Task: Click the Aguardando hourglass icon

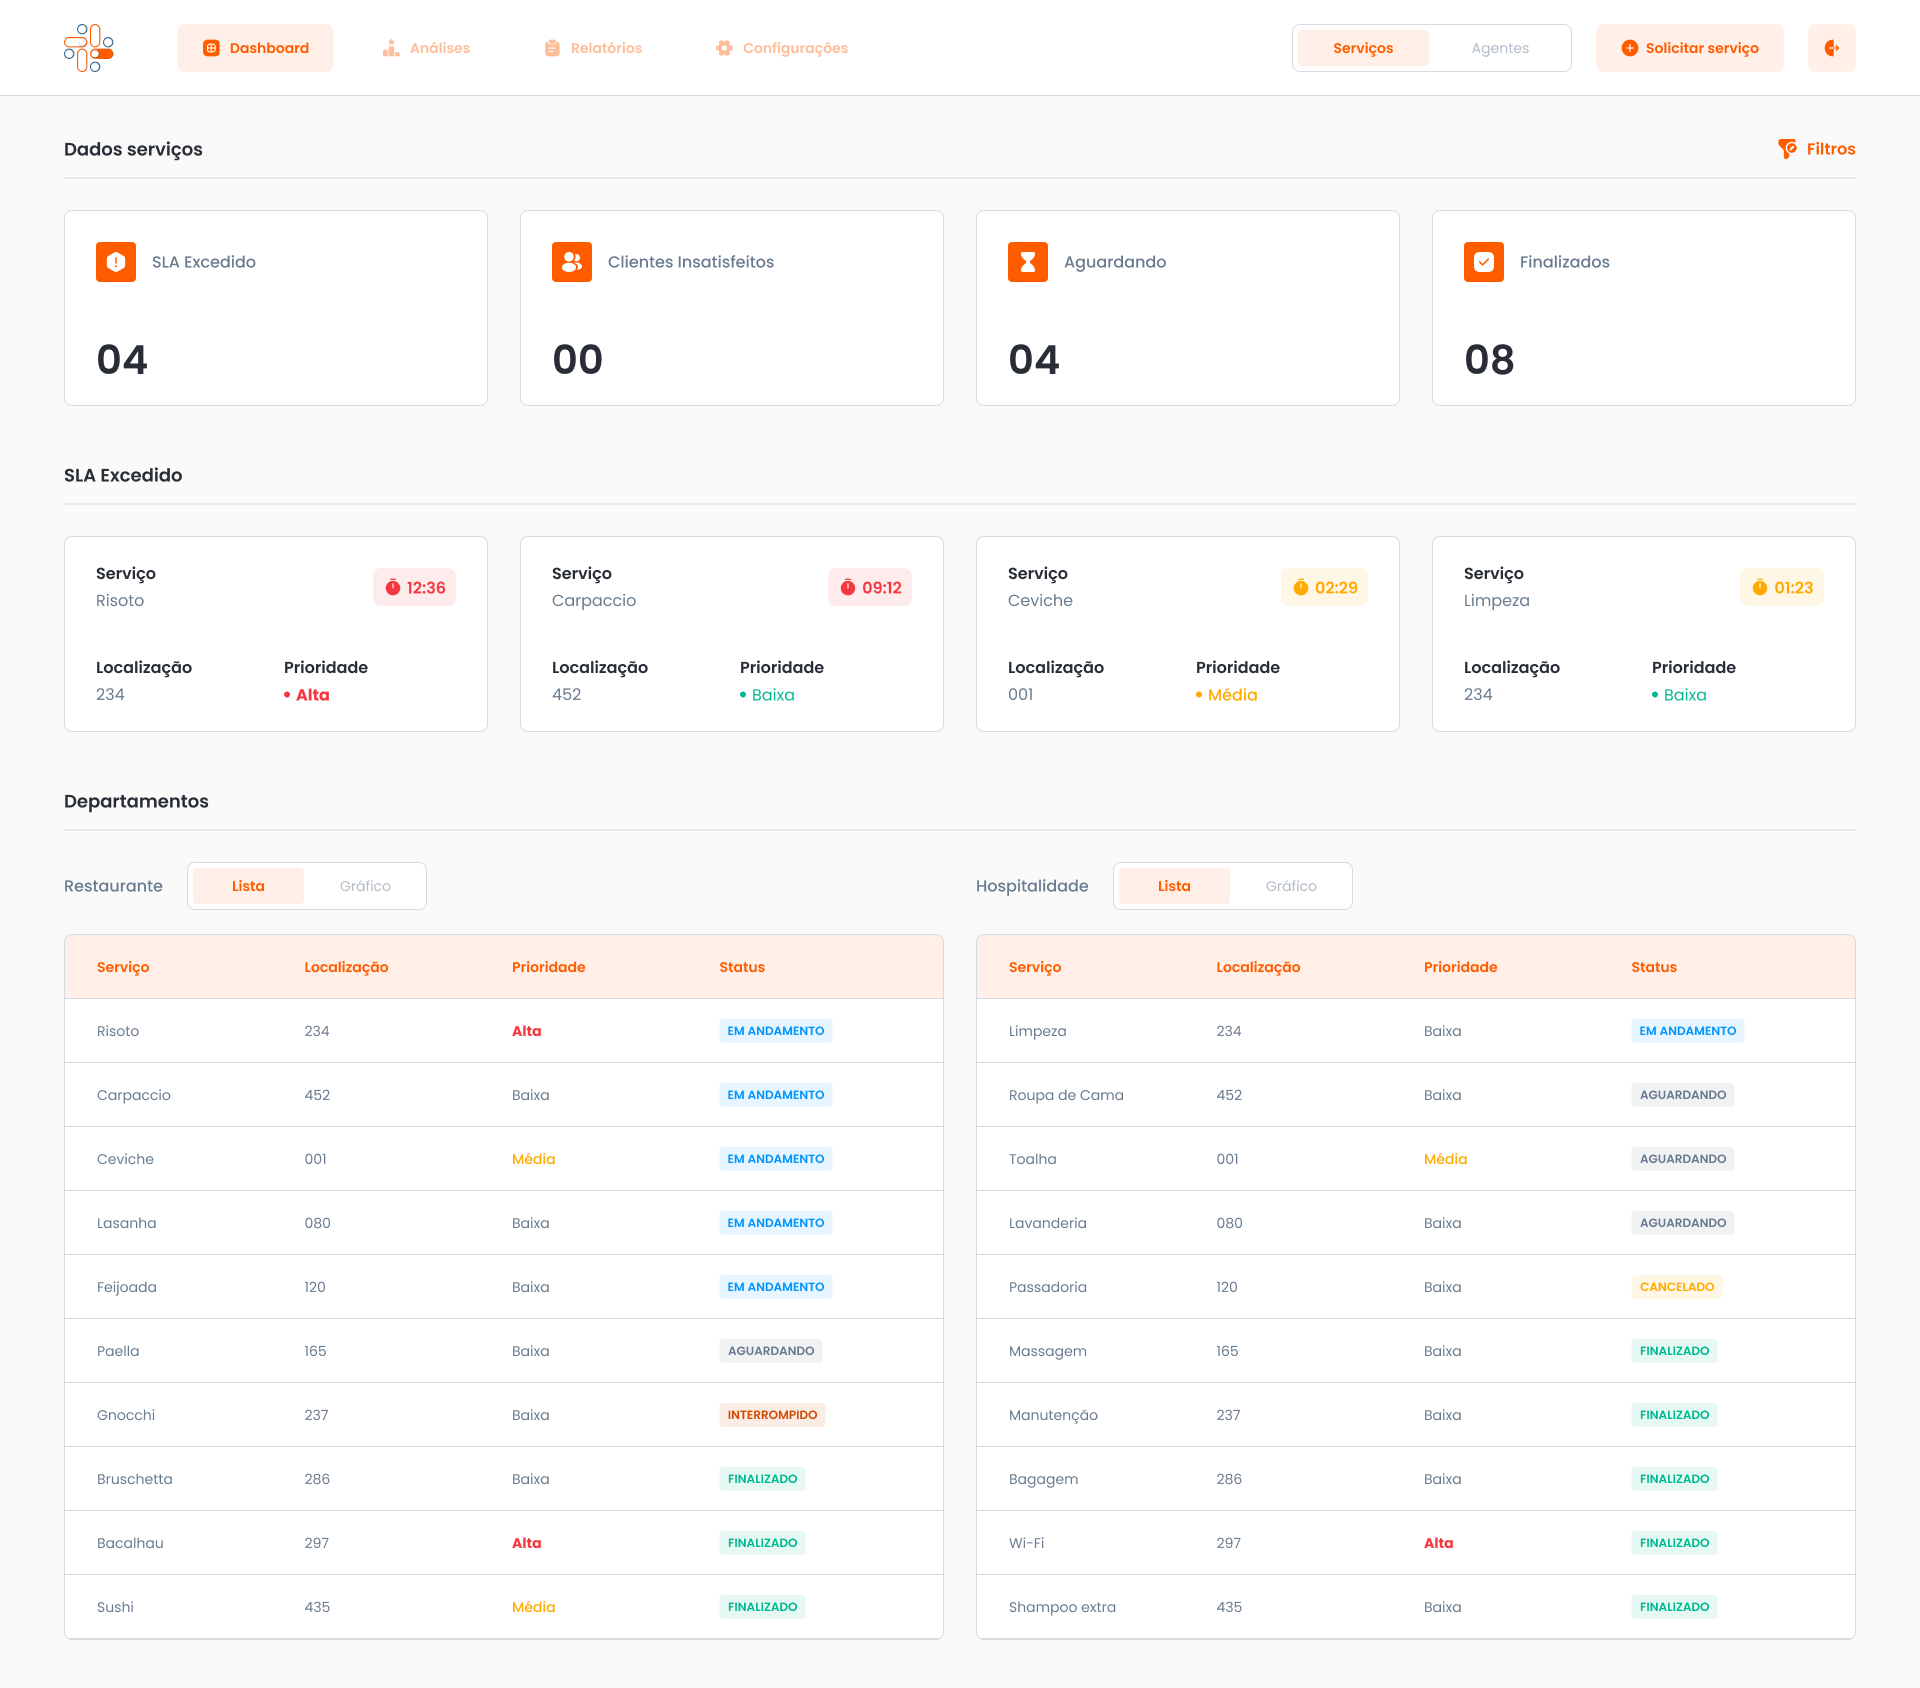Action: pos(1028,262)
